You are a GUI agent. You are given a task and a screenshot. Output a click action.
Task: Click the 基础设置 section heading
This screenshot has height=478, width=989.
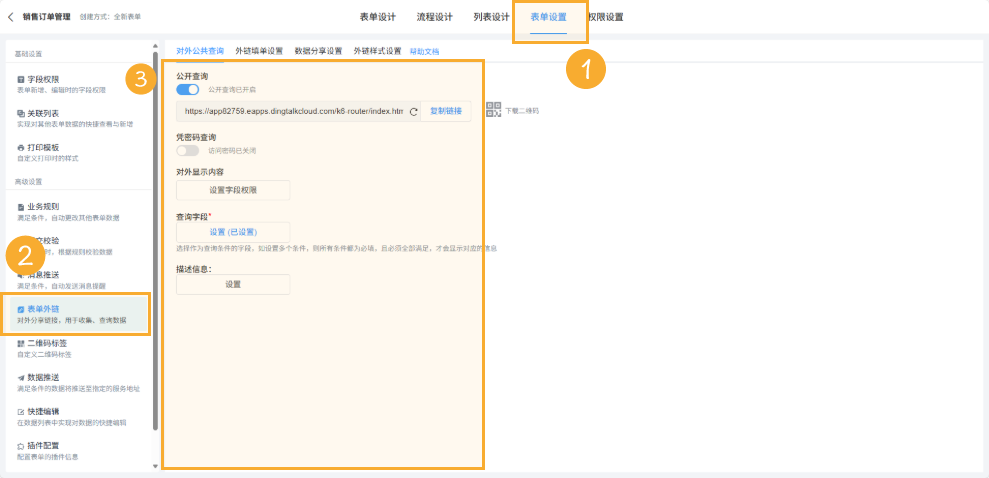(28, 54)
